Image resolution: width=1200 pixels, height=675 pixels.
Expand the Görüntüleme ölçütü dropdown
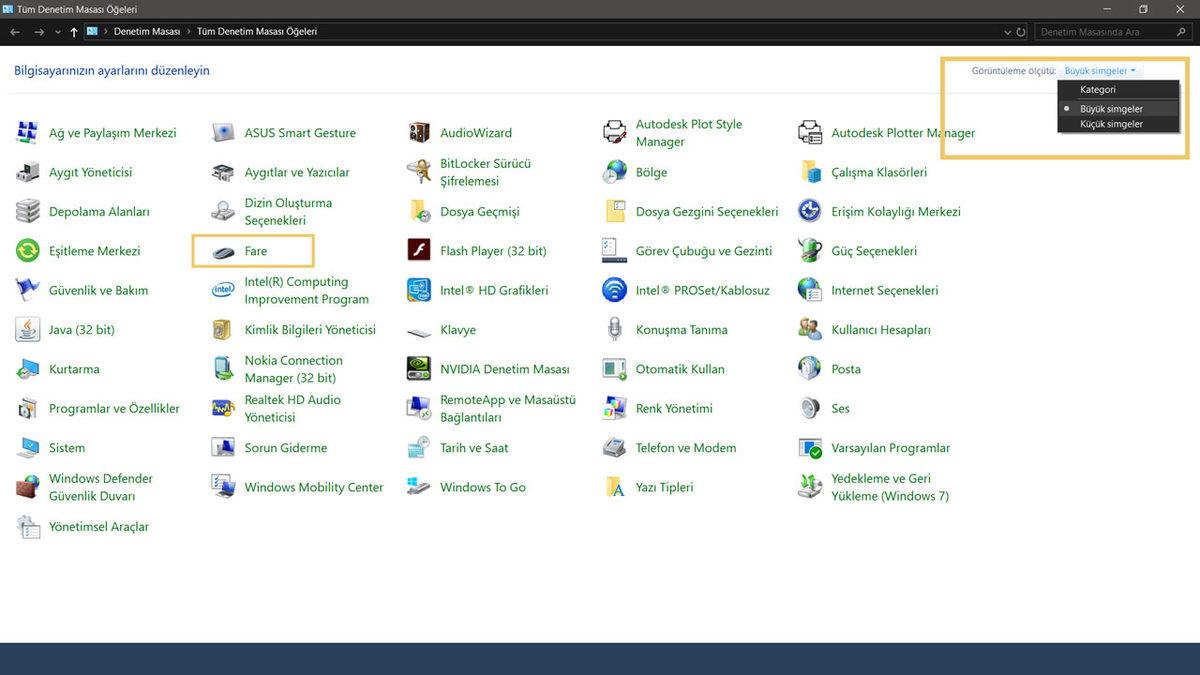pyautogui.click(x=1099, y=71)
